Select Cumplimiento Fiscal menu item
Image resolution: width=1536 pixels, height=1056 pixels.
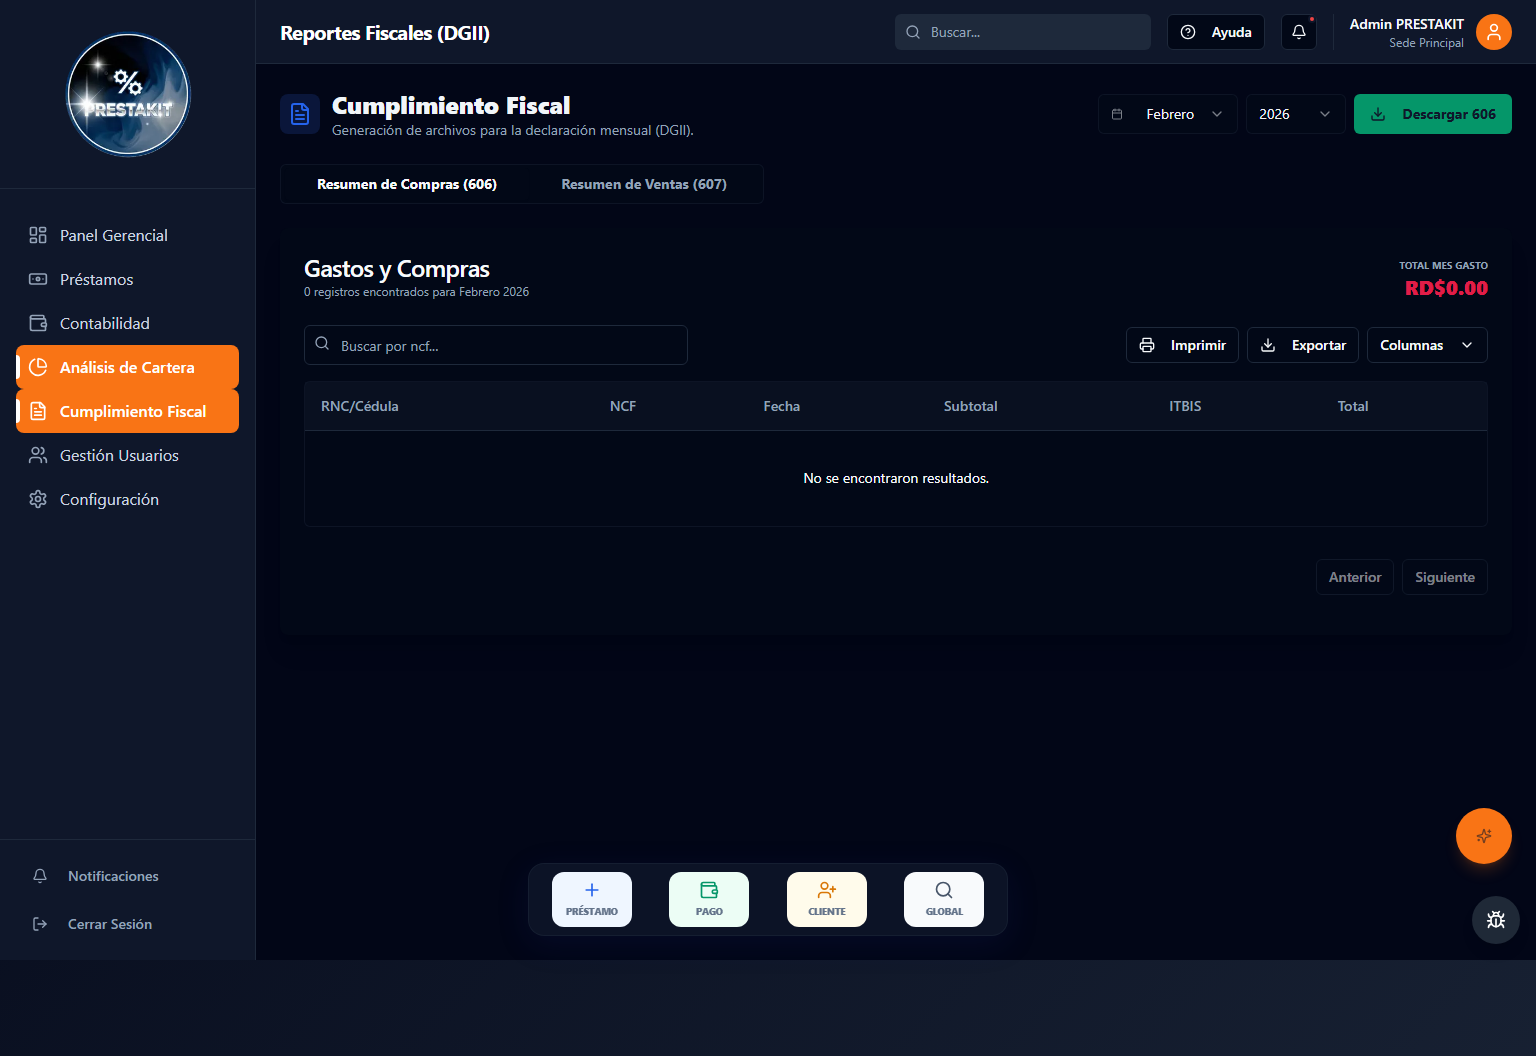click(x=127, y=411)
